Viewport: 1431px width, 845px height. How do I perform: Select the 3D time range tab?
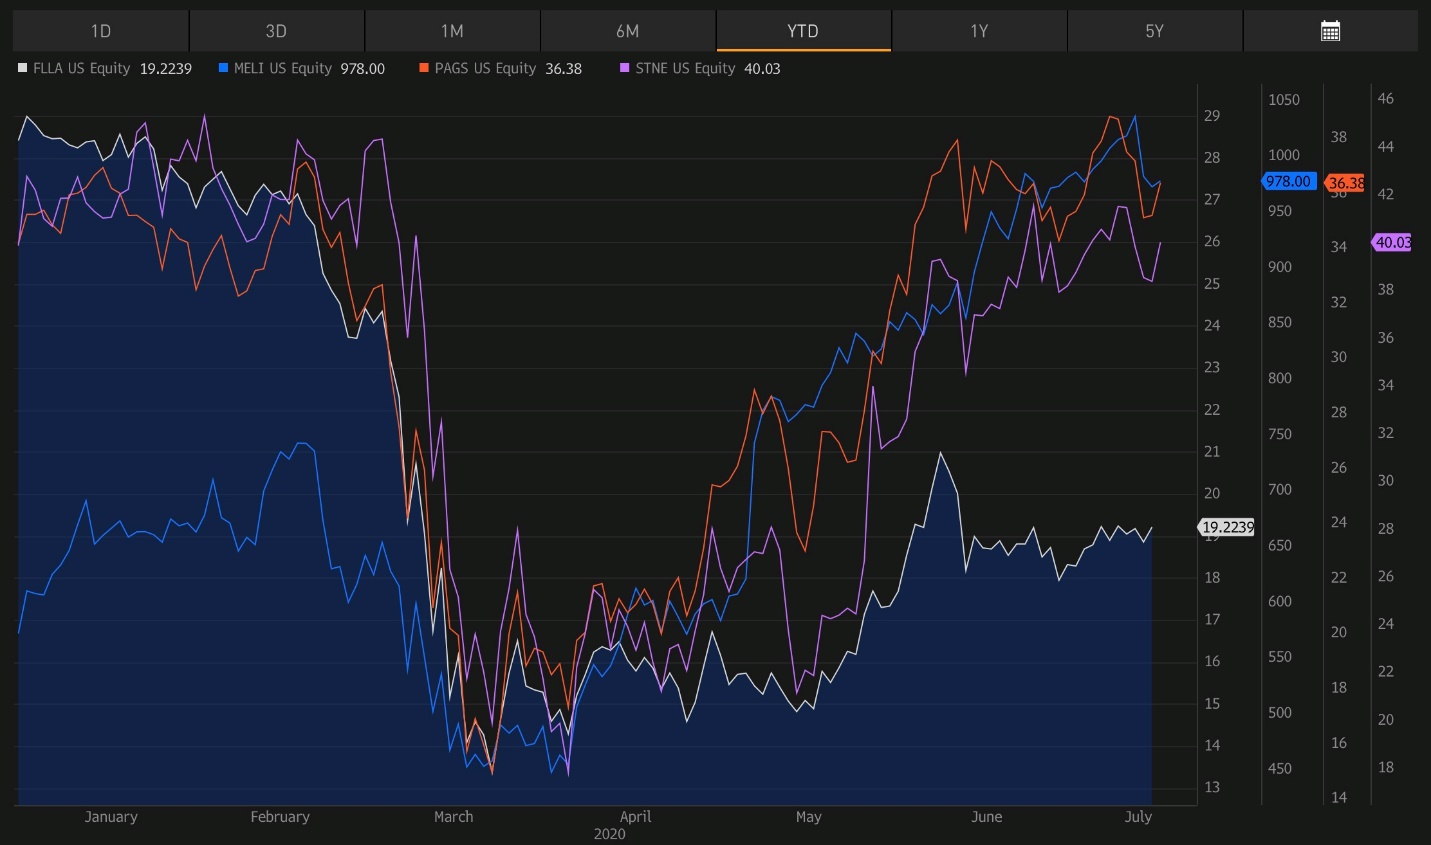pyautogui.click(x=277, y=31)
